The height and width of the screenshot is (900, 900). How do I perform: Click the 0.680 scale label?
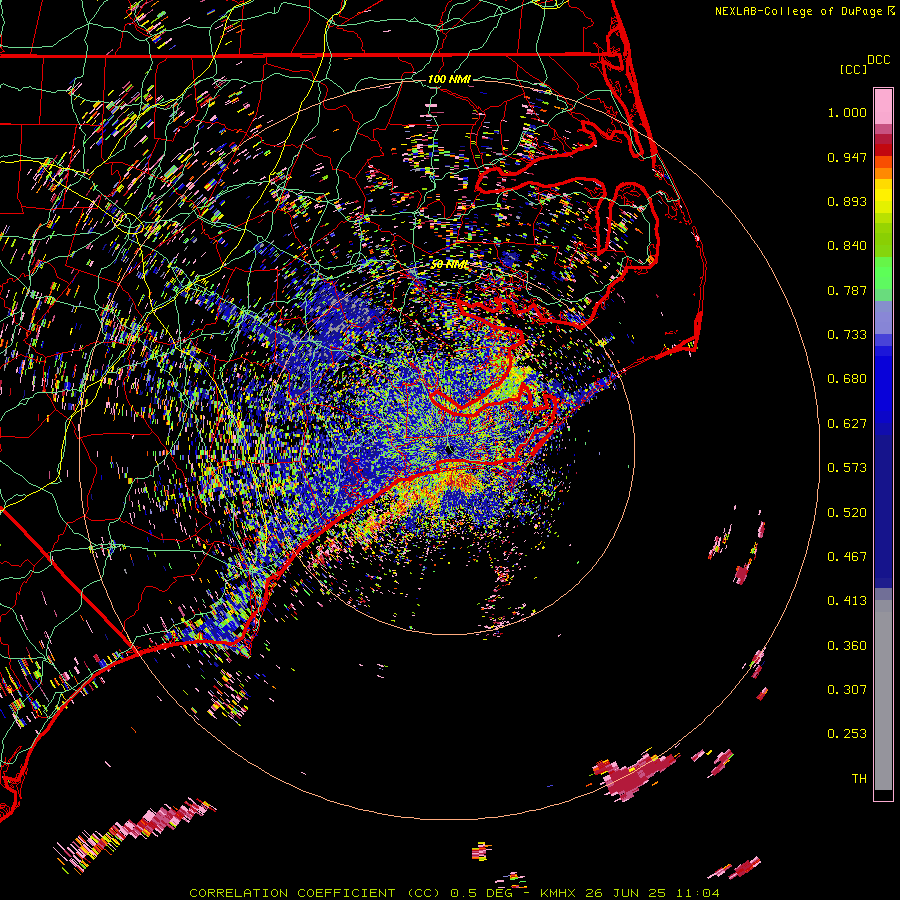pyautogui.click(x=847, y=379)
